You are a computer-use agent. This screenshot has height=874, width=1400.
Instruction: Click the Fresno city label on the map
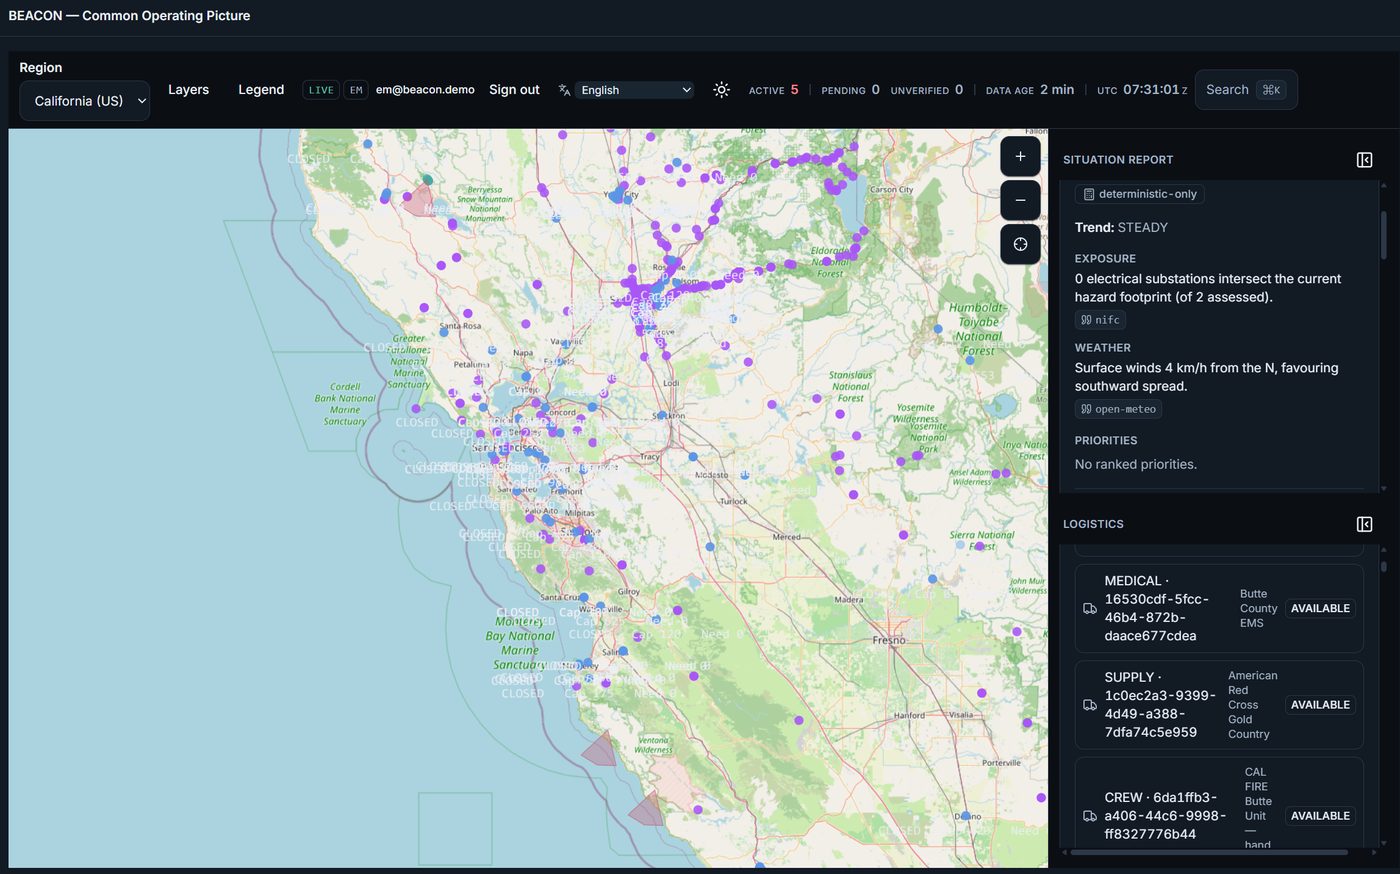(889, 640)
